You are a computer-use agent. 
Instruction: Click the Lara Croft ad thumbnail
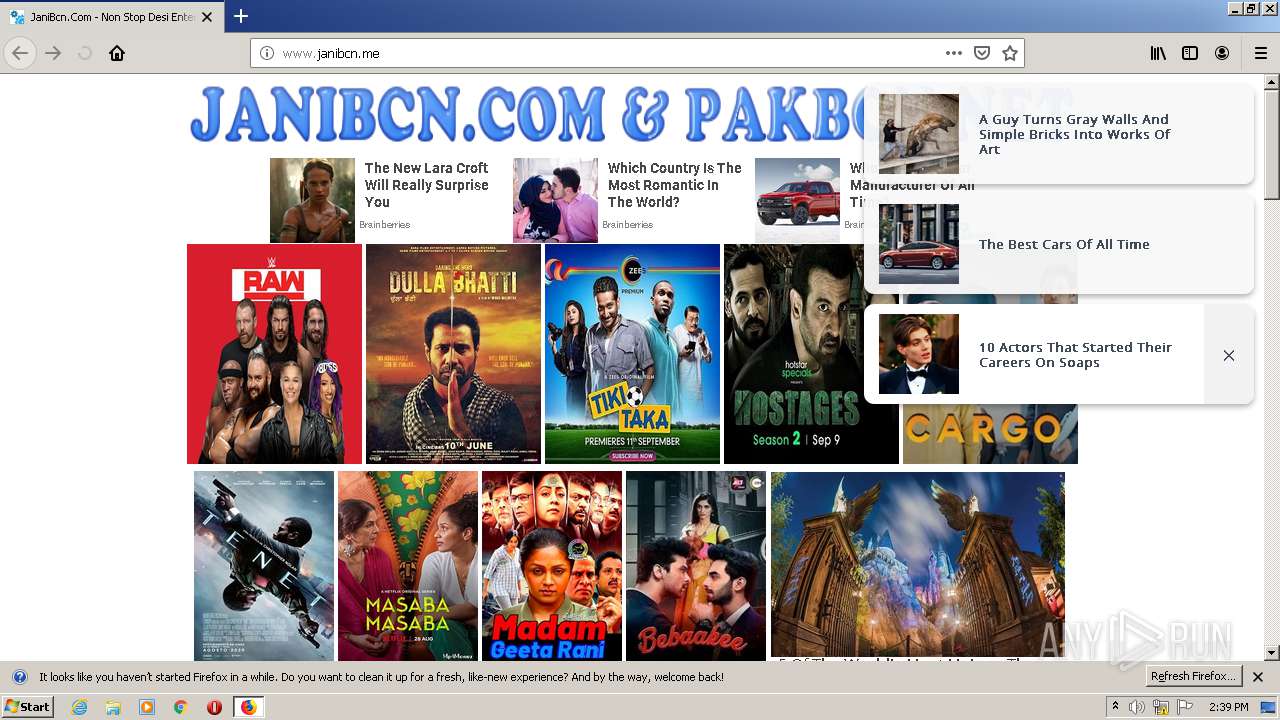[x=312, y=200]
